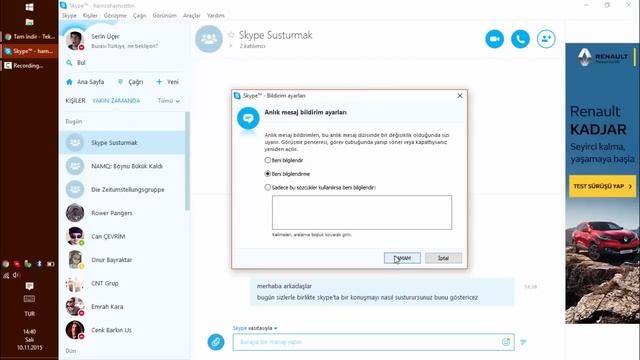Viewport: 640px width, 360px height.
Task: Click the Bul search field
Action: (x=124, y=63)
